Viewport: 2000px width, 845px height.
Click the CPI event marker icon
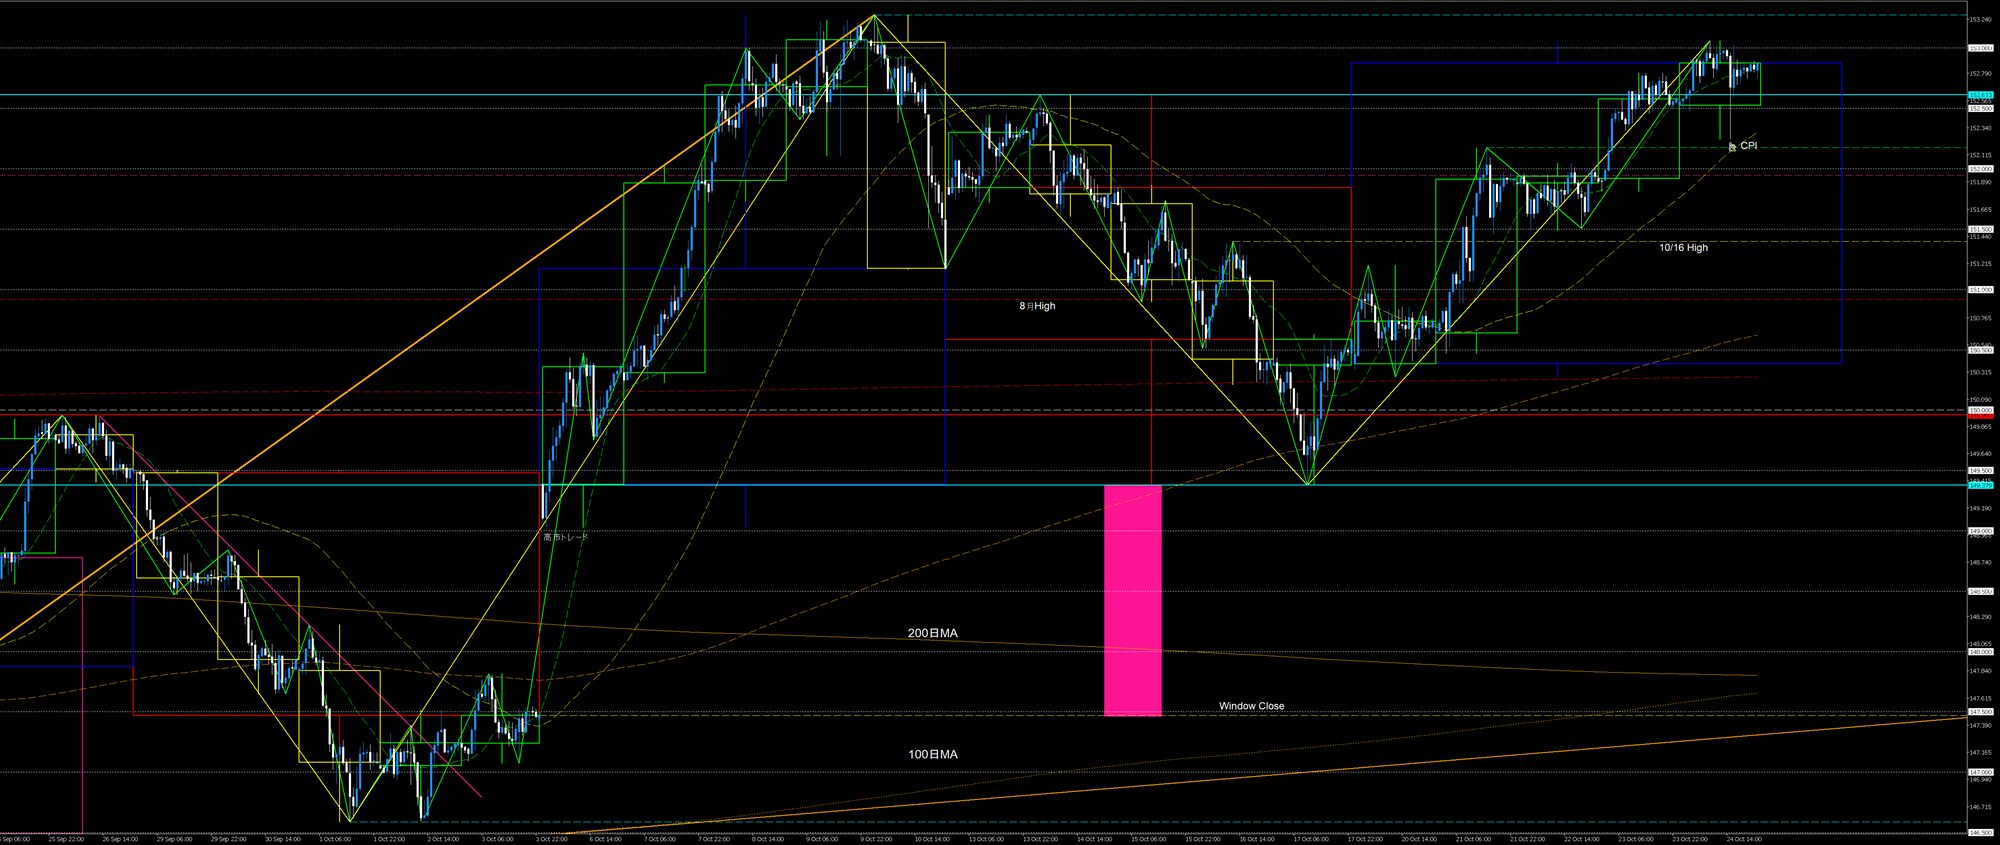tap(1732, 146)
